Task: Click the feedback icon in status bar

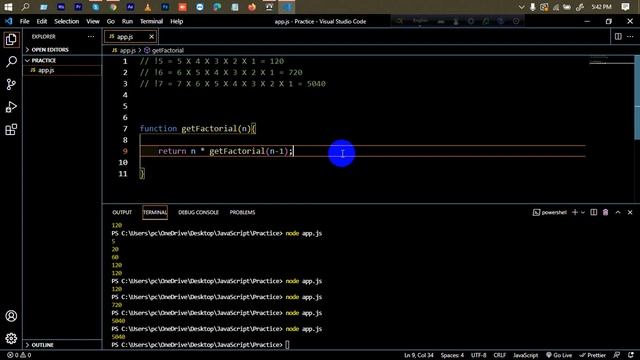Action: [x=617, y=355]
